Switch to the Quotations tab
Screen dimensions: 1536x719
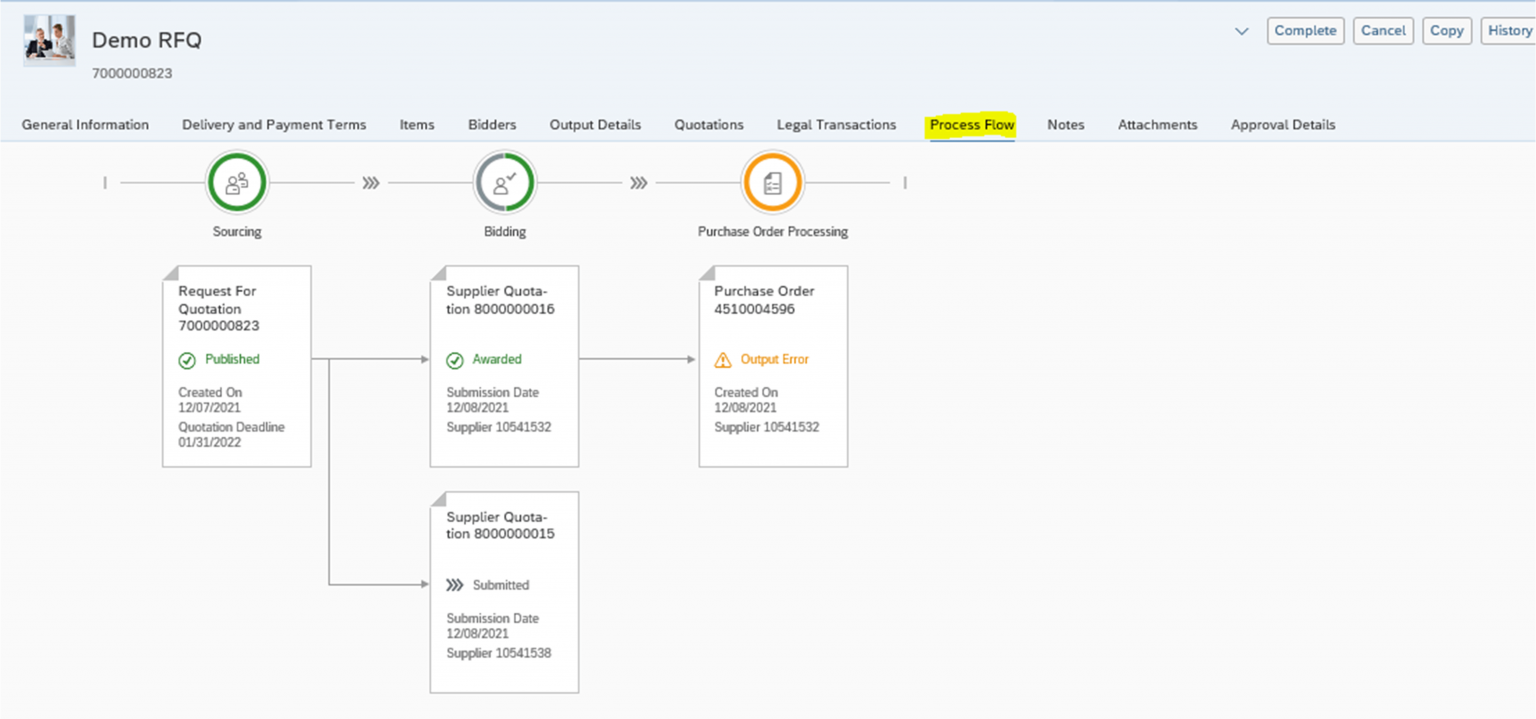point(708,124)
